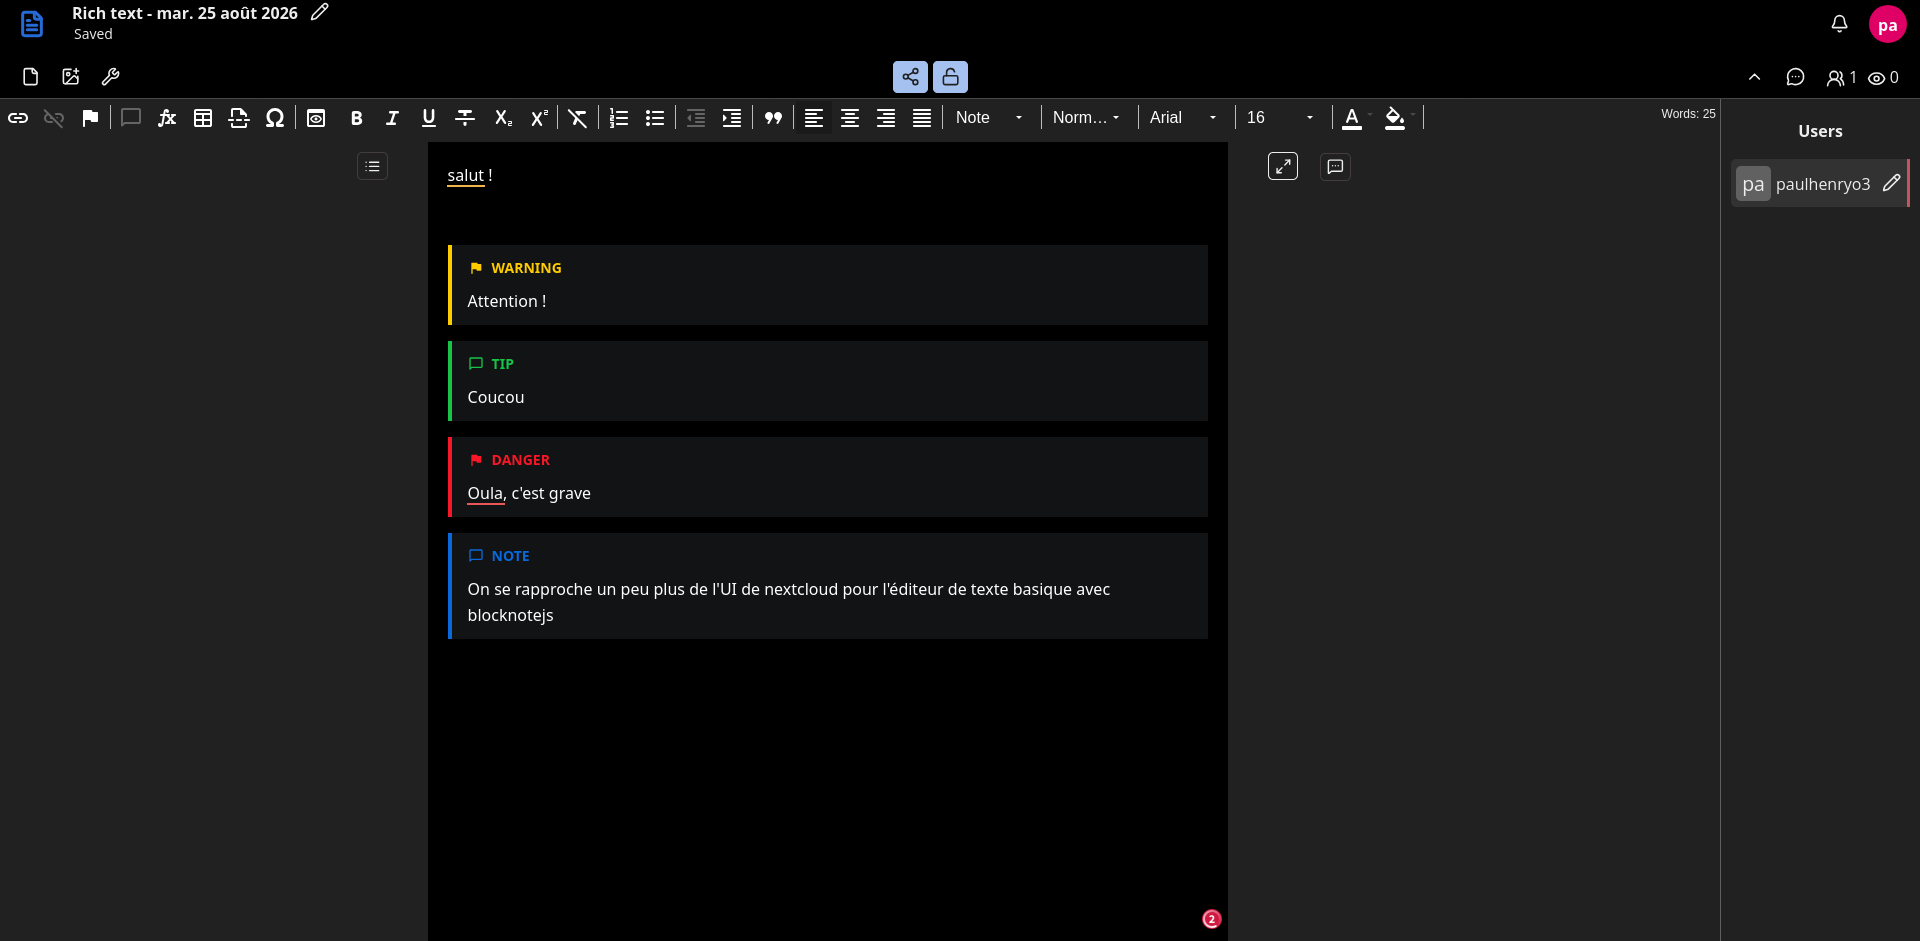Click the viewers eye count
1920x941 pixels.
click(1883, 77)
